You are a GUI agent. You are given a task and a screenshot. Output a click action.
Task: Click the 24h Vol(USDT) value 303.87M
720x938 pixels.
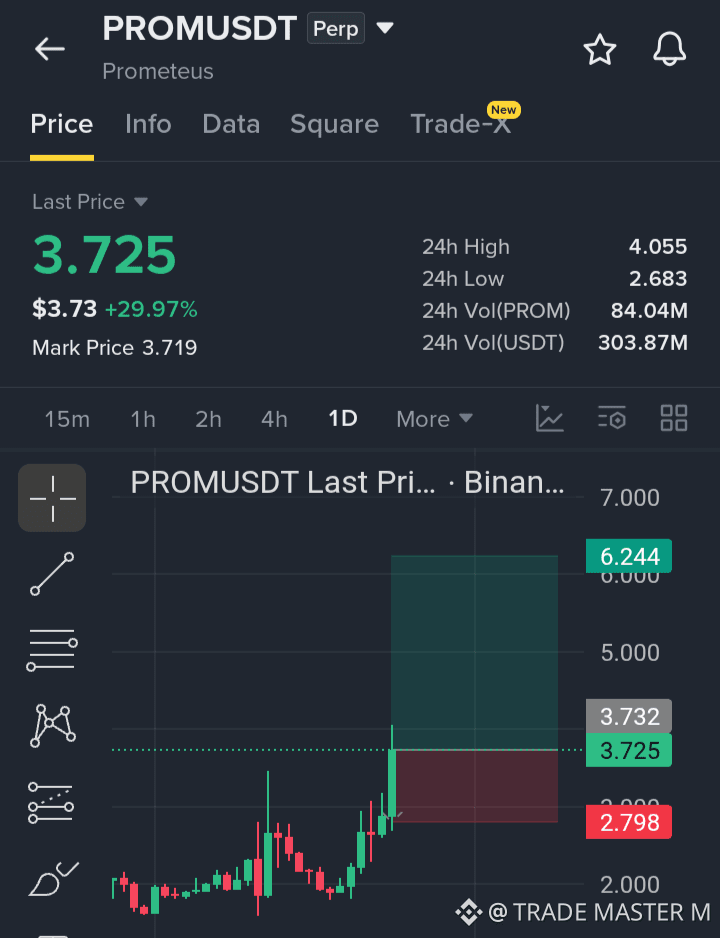(643, 342)
